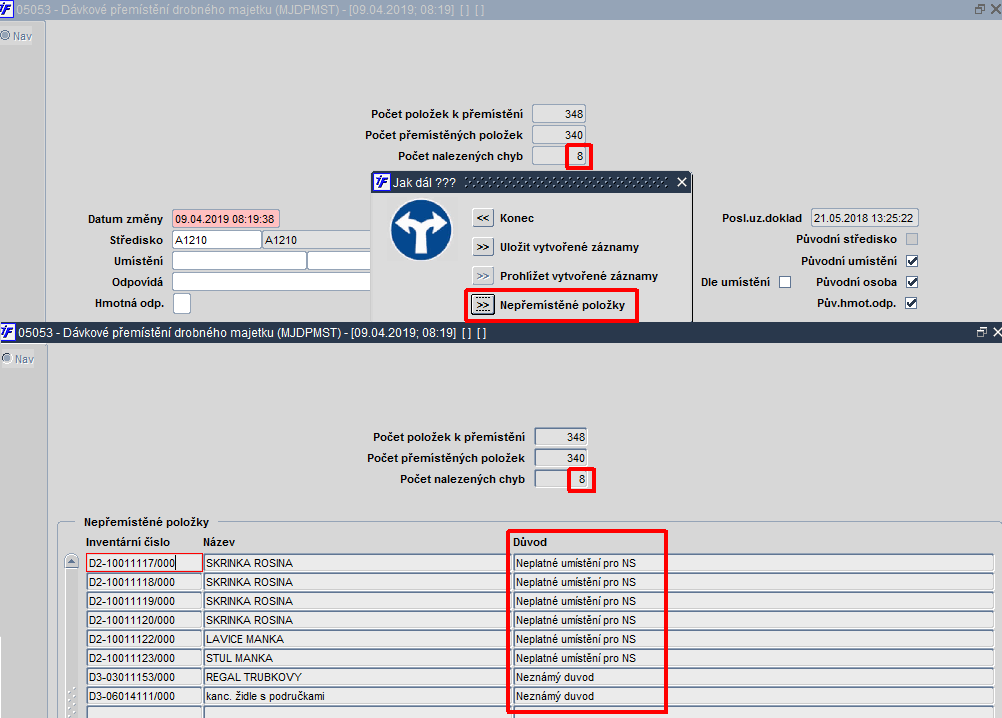1002x718 pixels.
Task: Click the app logo in Jak dál dialog title
Action: (382, 182)
